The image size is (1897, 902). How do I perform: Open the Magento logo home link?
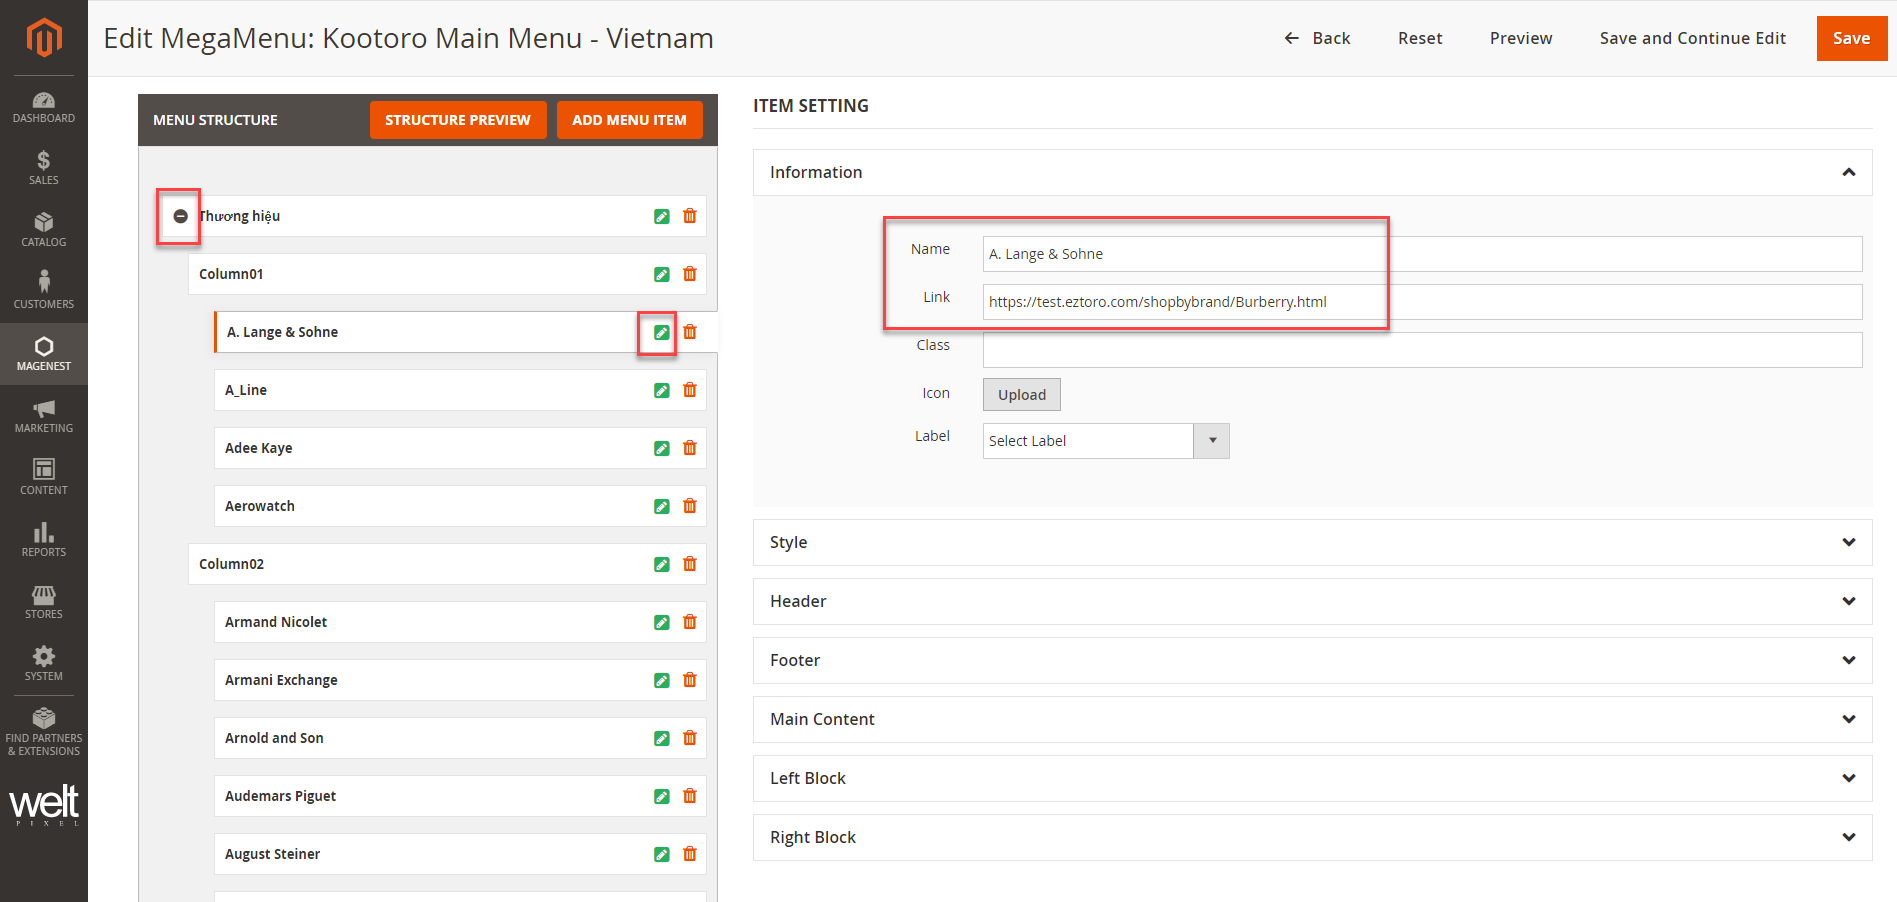(44, 38)
